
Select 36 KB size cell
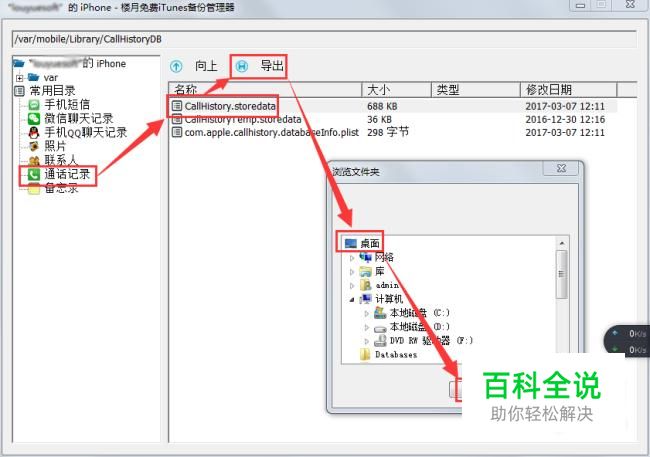[x=379, y=119]
